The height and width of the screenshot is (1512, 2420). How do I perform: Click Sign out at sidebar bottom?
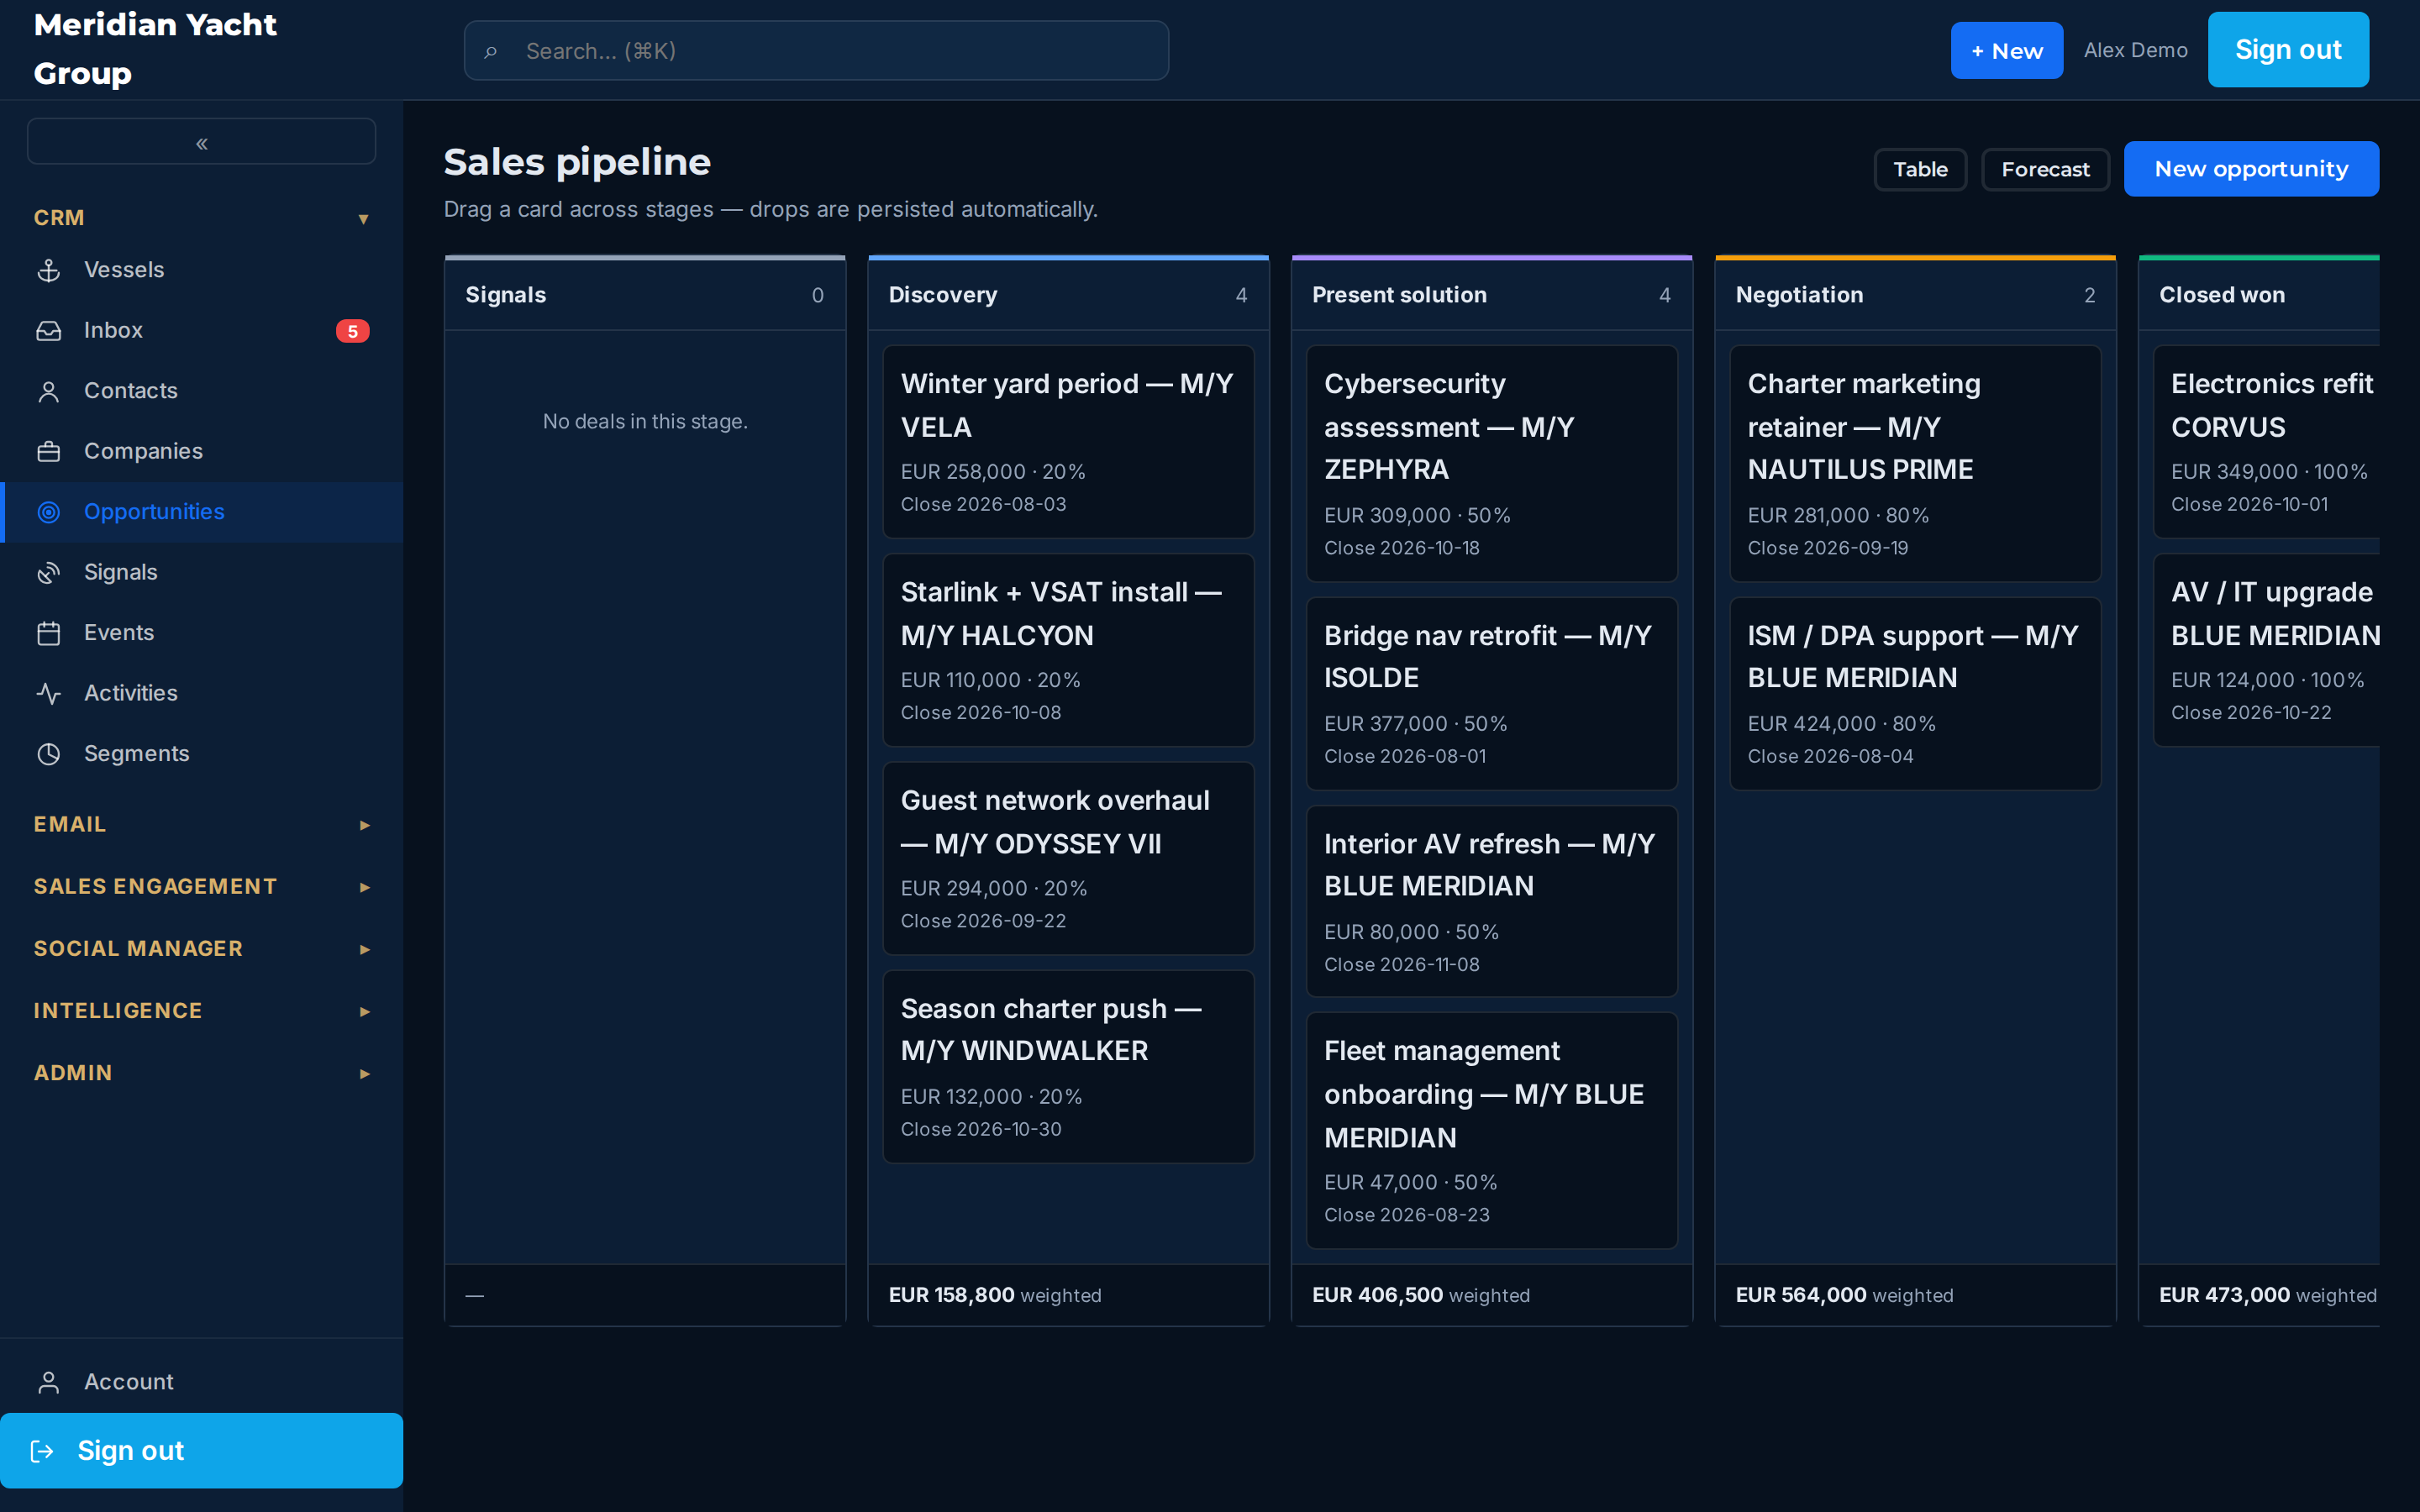click(x=202, y=1451)
